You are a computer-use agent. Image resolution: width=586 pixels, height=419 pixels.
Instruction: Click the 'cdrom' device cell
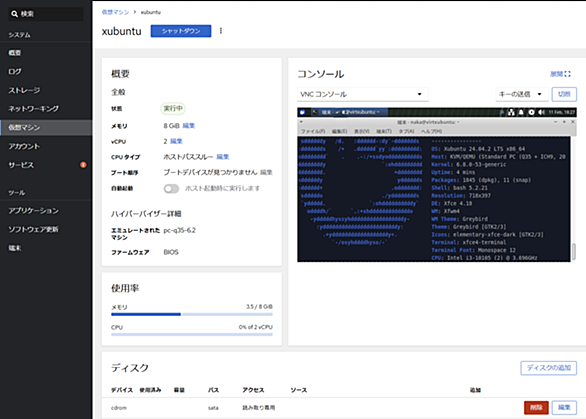pyautogui.click(x=119, y=408)
